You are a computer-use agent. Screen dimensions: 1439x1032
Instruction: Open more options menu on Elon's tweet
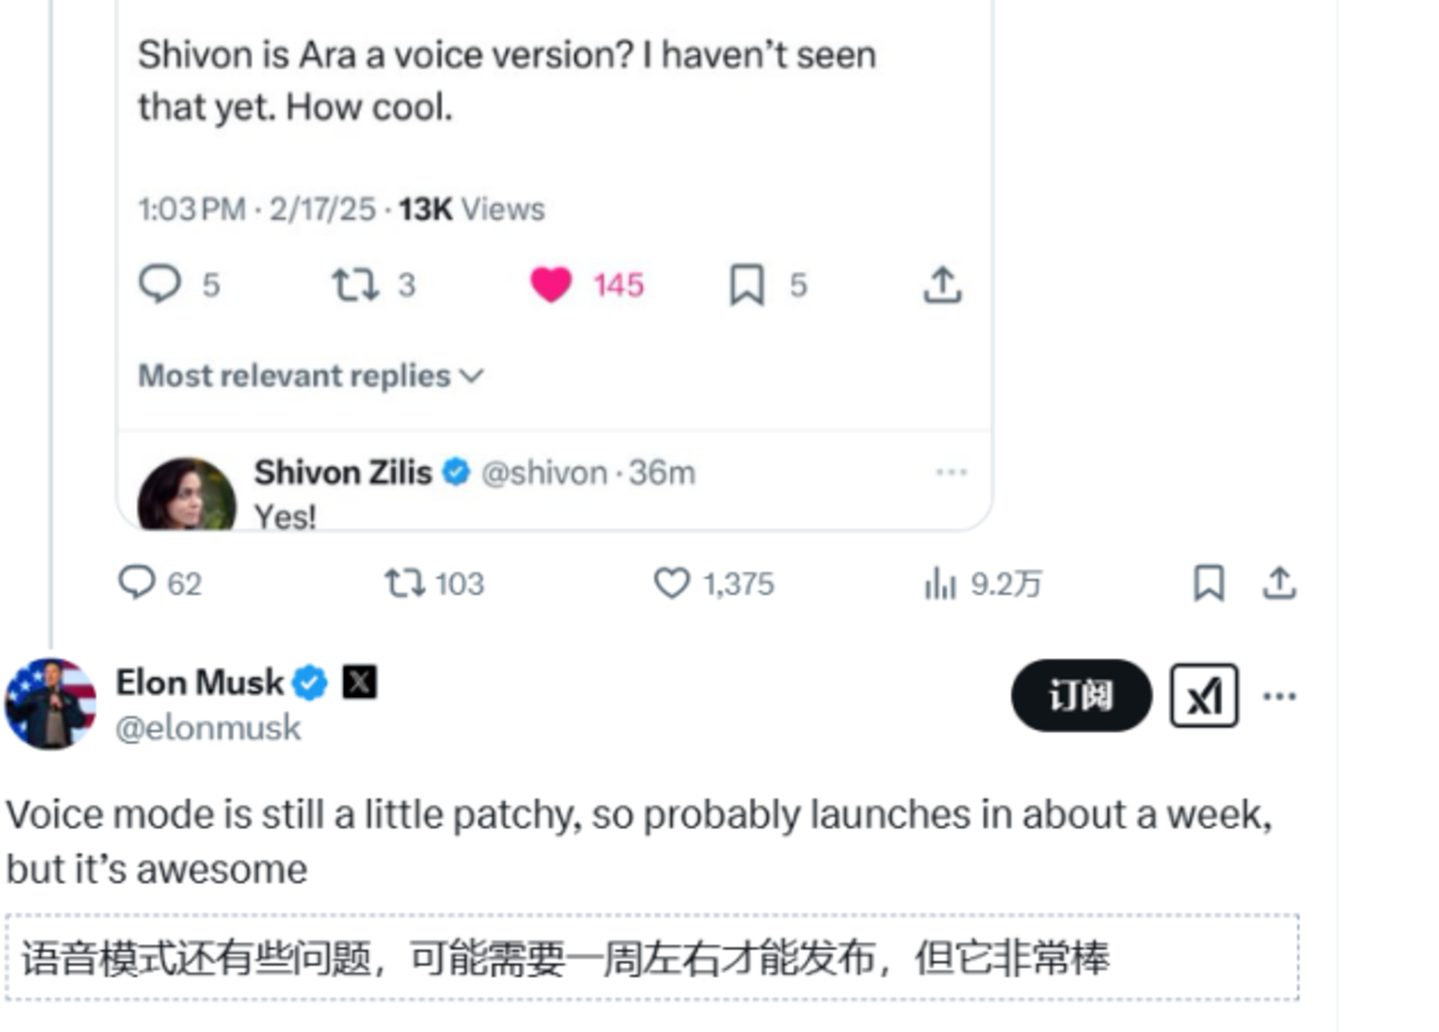click(x=1279, y=695)
